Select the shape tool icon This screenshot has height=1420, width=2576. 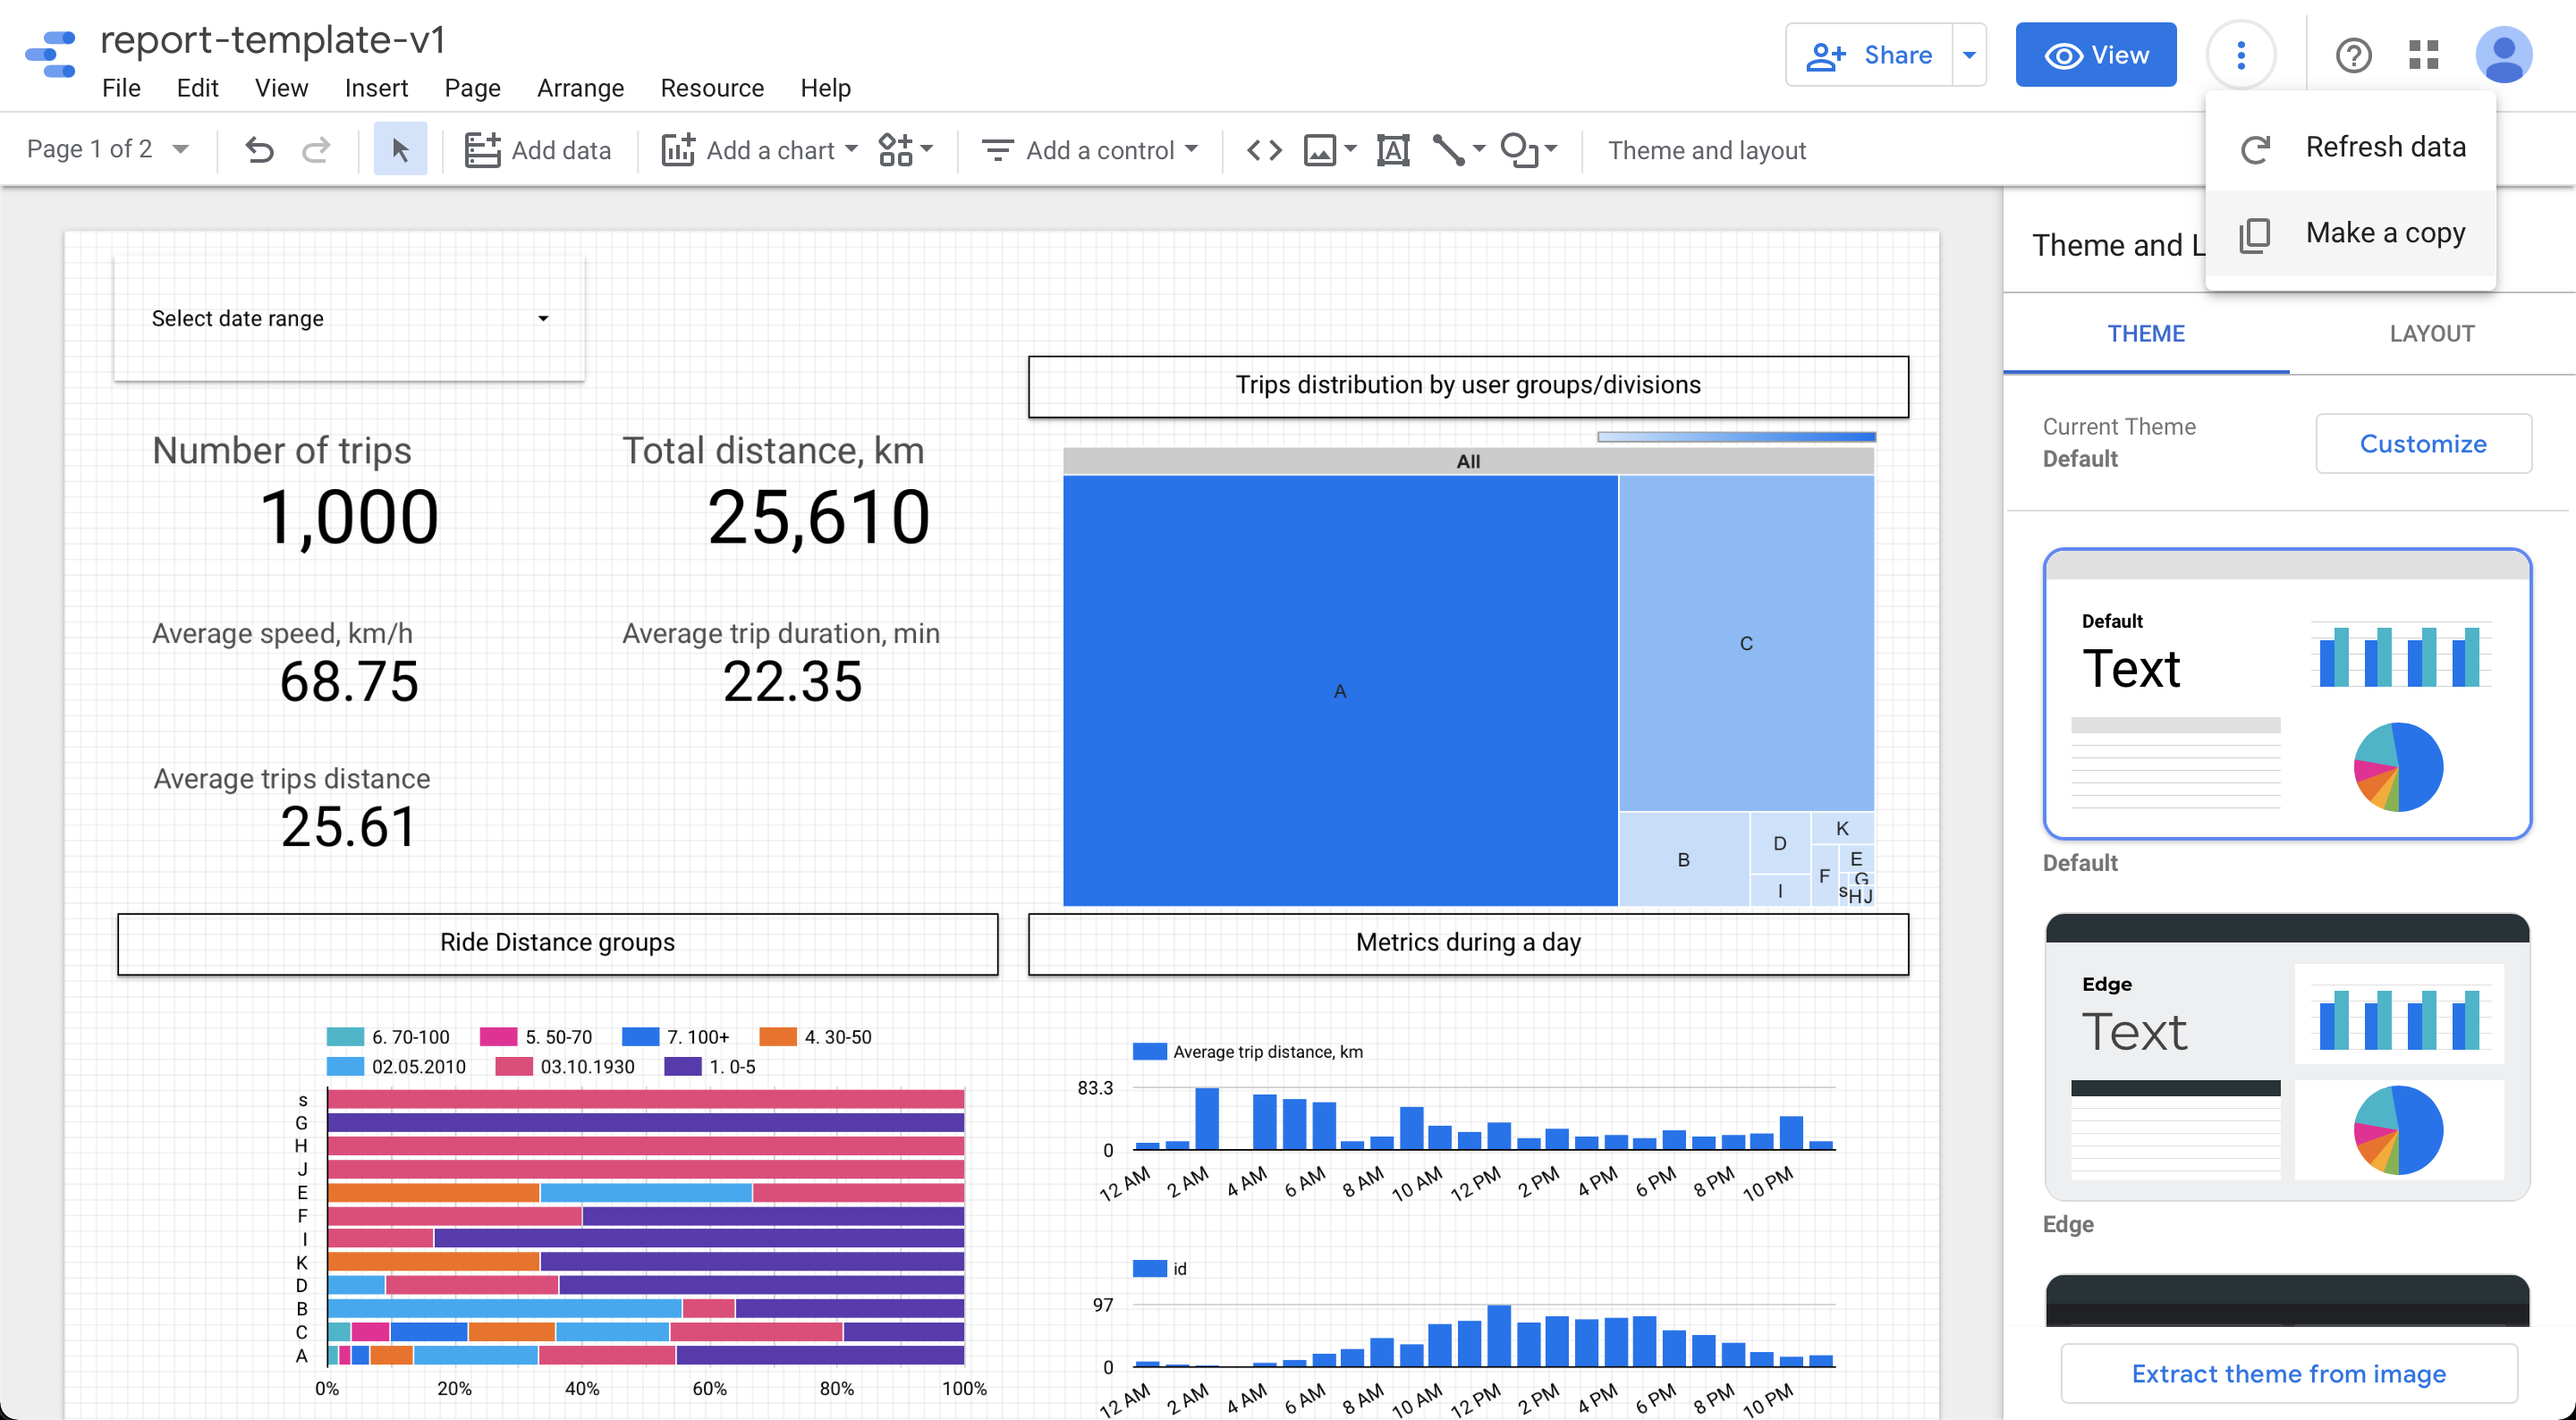coord(1520,150)
